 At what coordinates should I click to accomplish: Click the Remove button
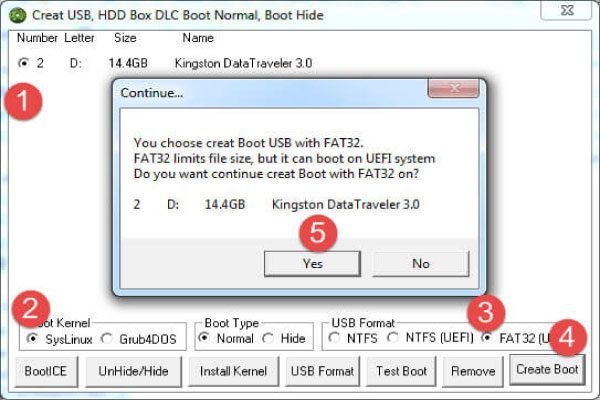coord(473,371)
